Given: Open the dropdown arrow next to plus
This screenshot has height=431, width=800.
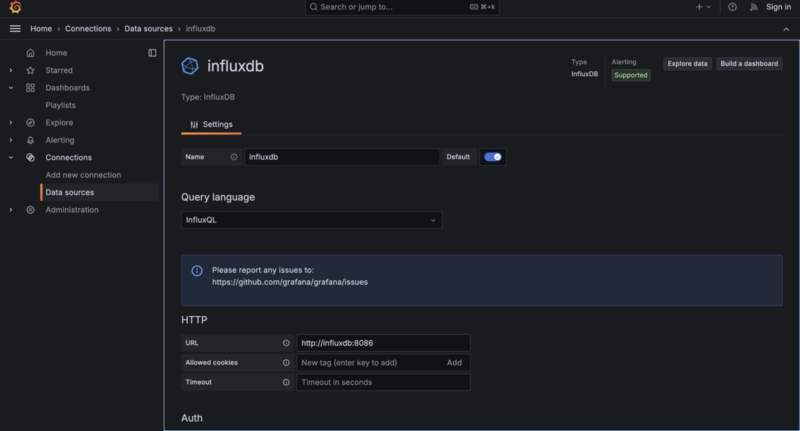Looking at the screenshot, I should [x=708, y=7].
